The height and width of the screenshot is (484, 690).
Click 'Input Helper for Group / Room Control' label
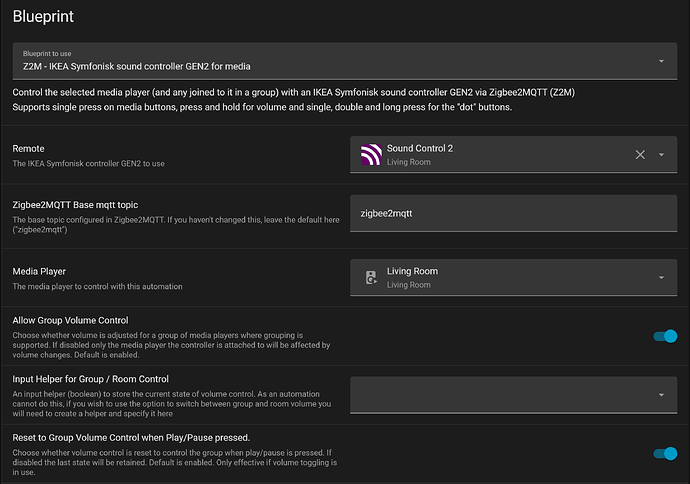(90, 379)
